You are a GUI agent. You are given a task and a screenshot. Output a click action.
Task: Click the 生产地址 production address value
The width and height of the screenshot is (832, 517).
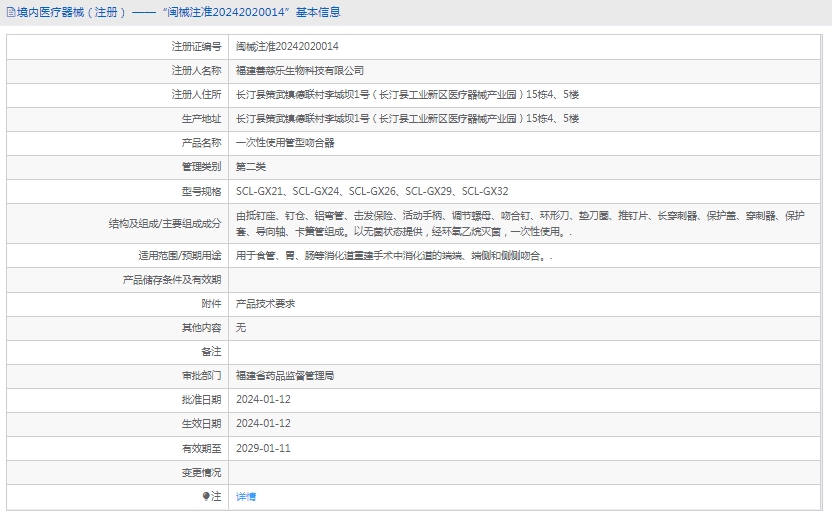click(x=407, y=118)
